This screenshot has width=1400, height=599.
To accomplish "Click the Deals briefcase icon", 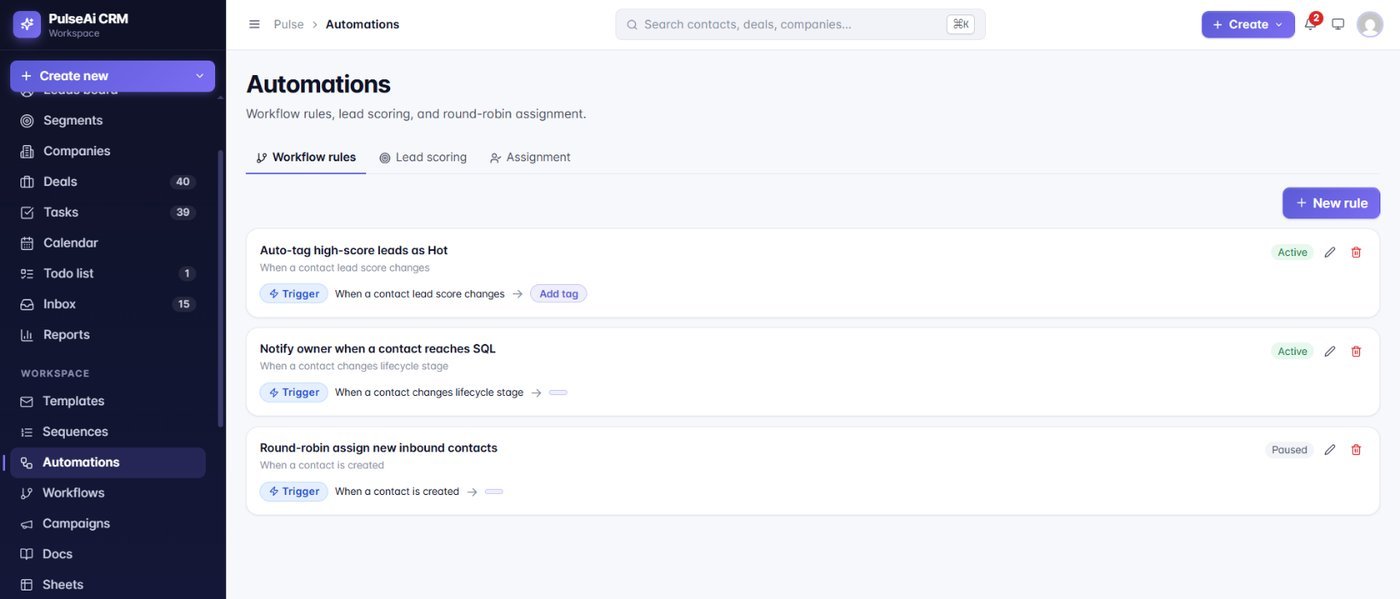I will 27,182.
